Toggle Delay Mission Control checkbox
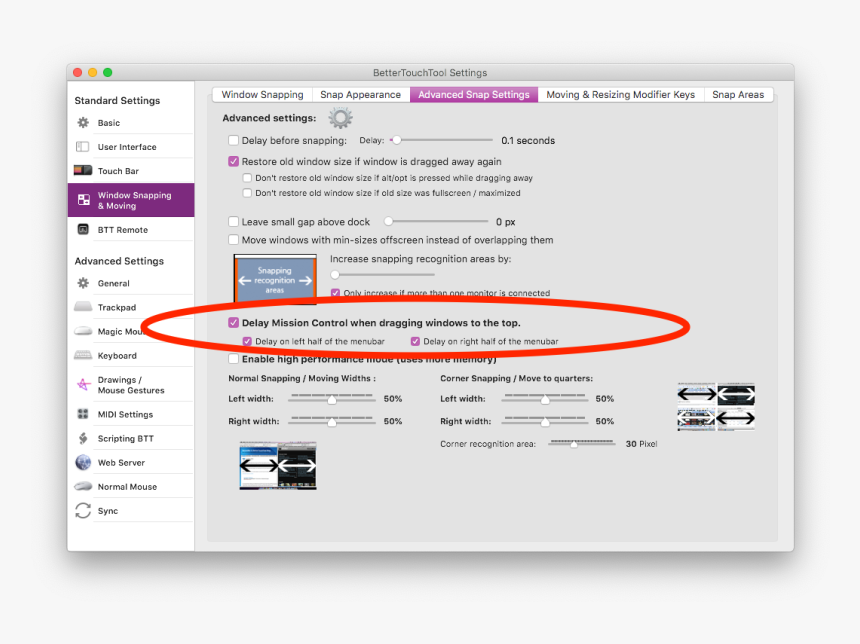Image resolution: width=860 pixels, height=644 pixels. tap(233, 323)
